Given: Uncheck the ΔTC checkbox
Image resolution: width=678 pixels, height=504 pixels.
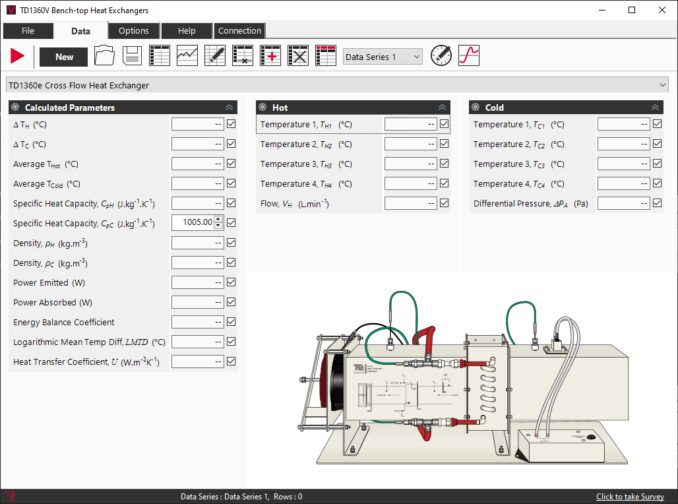Looking at the screenshot, I should click(231, 144).
